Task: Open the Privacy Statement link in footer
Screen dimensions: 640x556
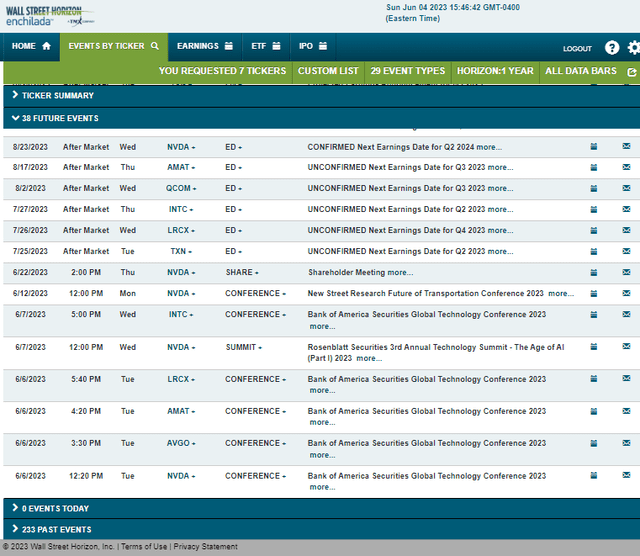Action: point(207,547)
